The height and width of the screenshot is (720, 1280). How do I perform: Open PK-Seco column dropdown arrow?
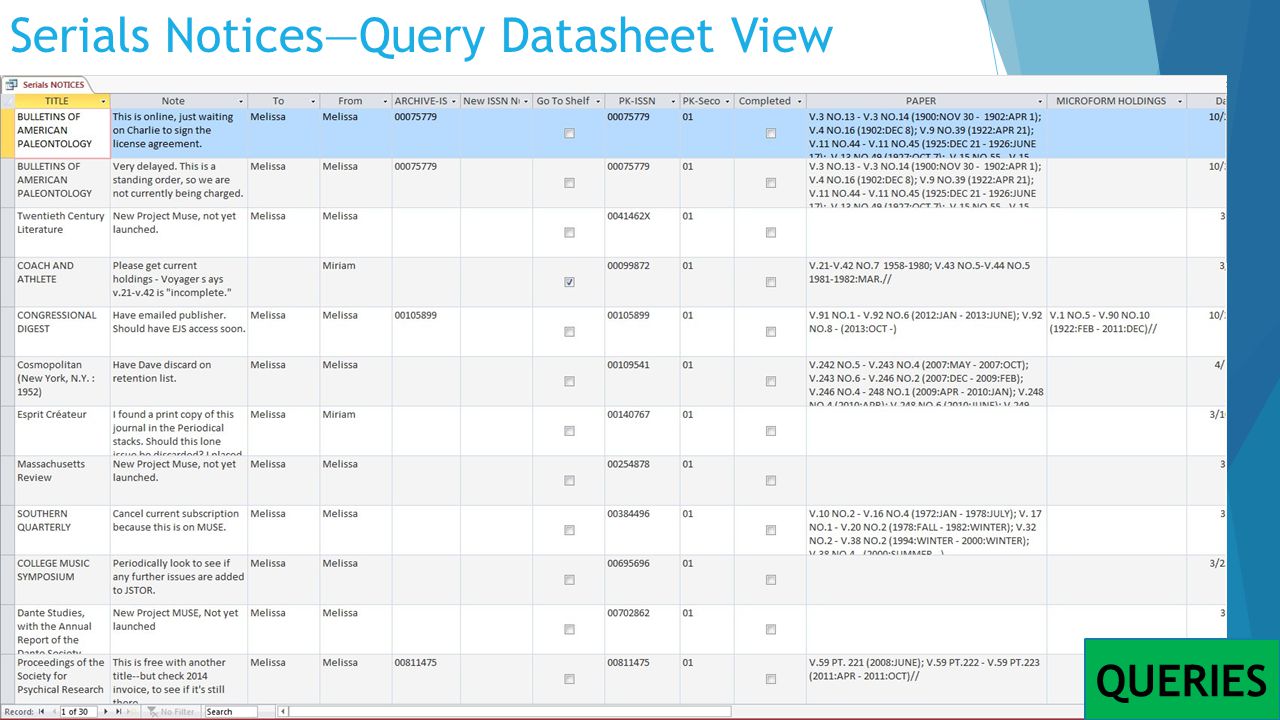pos(727,101)
